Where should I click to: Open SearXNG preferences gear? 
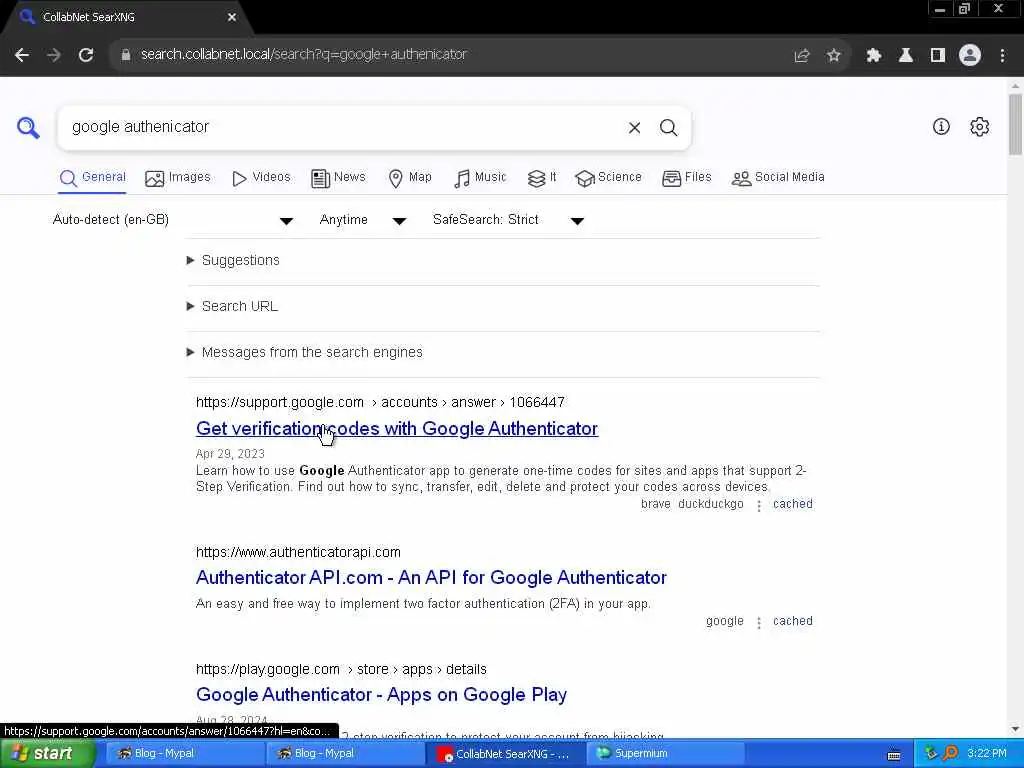coord(979,127)
